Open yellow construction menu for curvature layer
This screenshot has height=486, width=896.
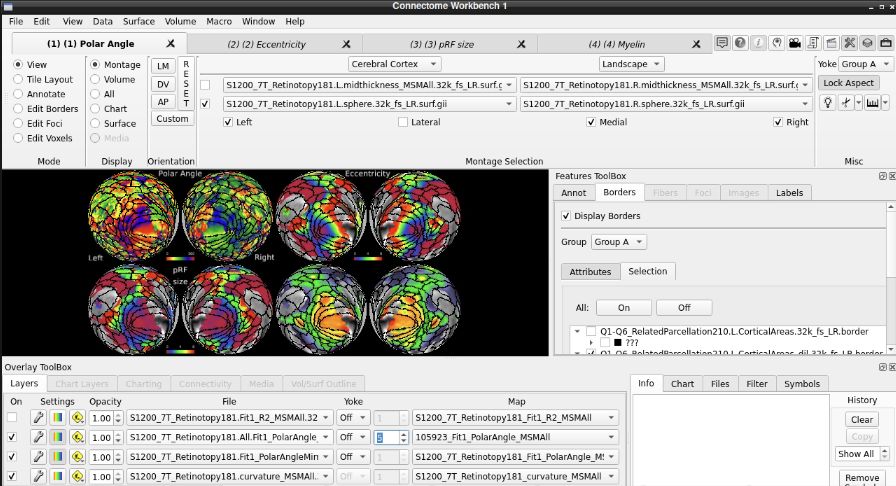77,476
